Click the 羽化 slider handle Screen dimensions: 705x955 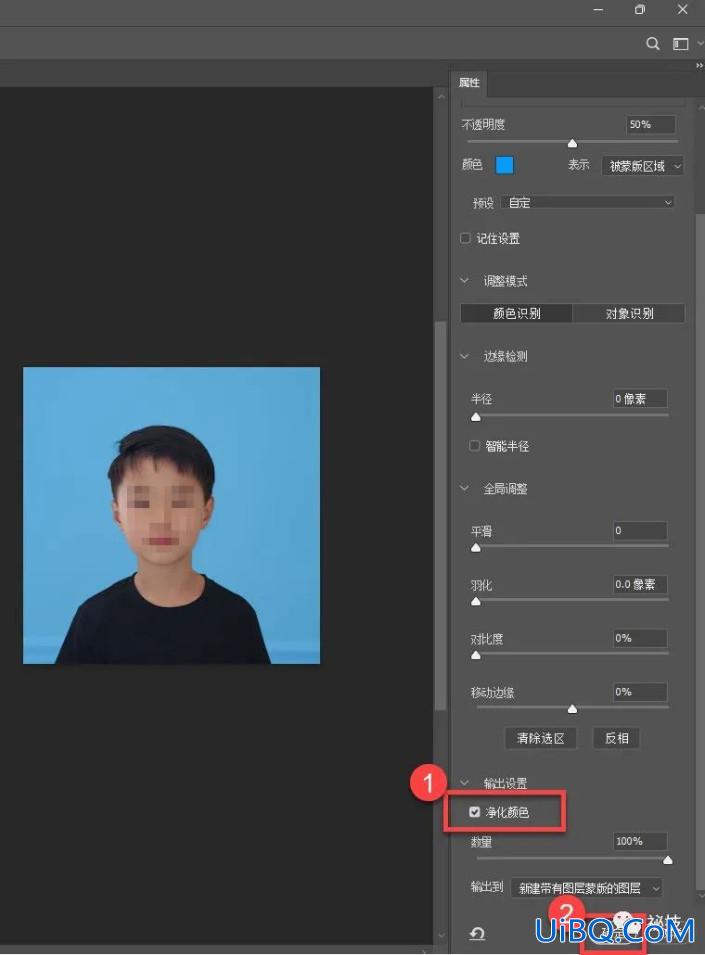476,602
